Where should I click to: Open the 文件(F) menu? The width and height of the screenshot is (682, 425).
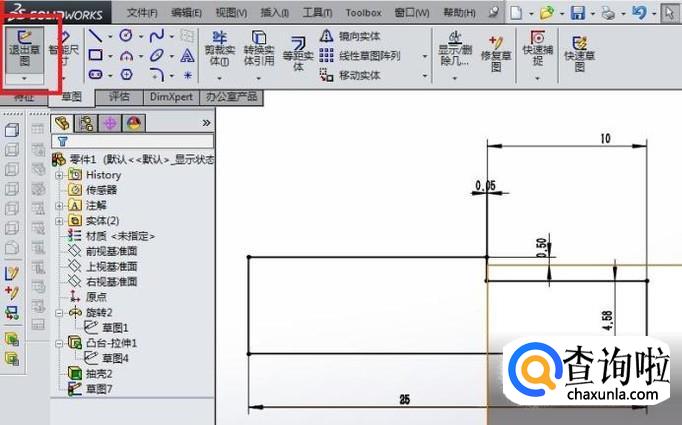[142, 13]
